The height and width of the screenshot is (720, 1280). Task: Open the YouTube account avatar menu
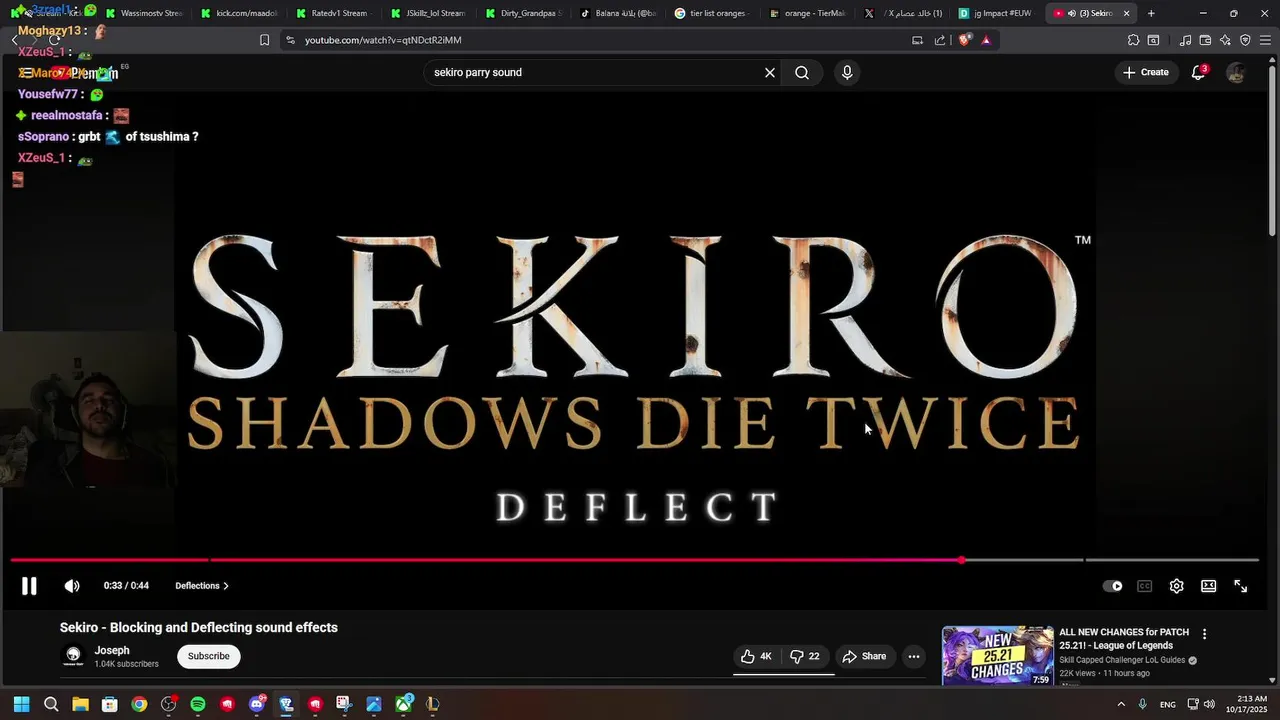coord(1236,72)
